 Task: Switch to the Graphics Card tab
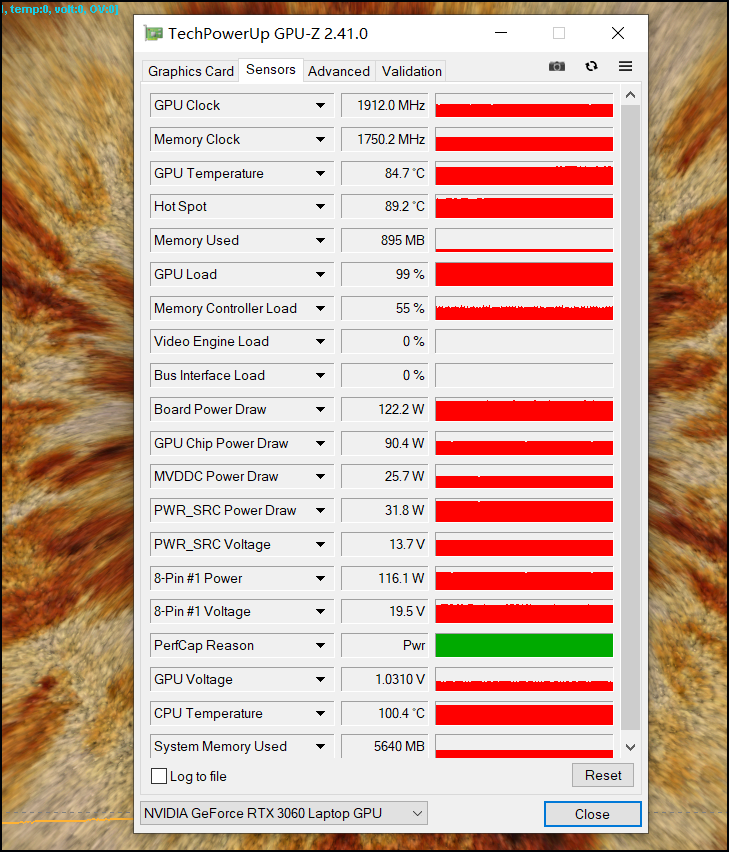tap(191, 71)
